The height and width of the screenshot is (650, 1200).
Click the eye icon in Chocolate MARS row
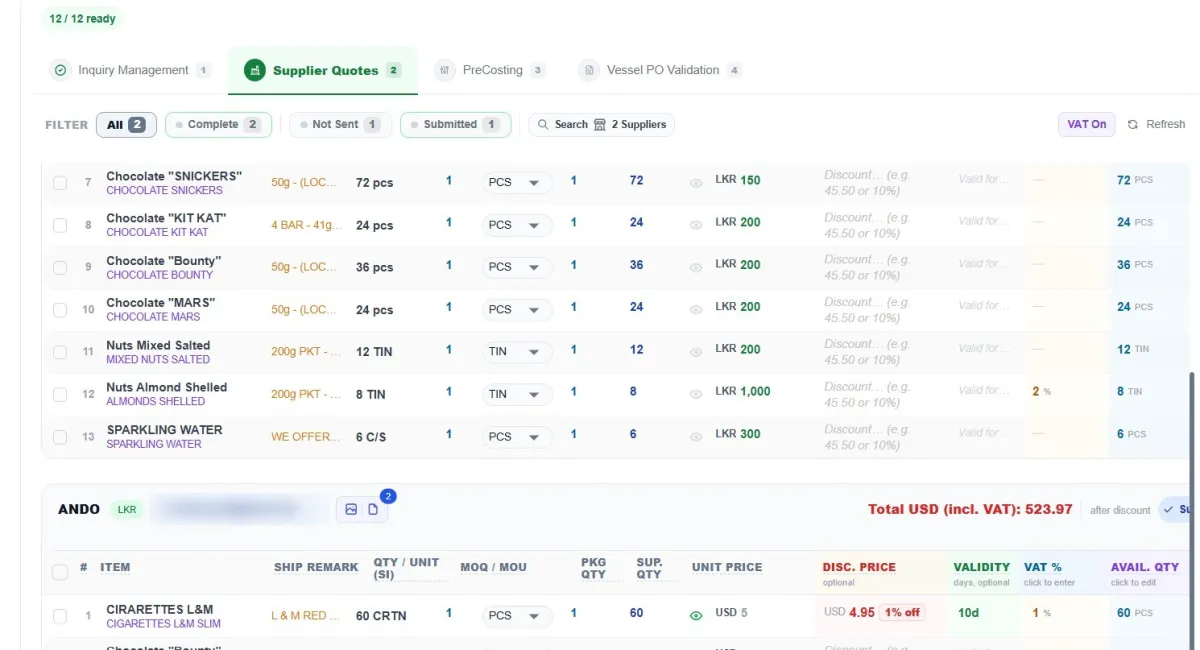click(696, 310)
